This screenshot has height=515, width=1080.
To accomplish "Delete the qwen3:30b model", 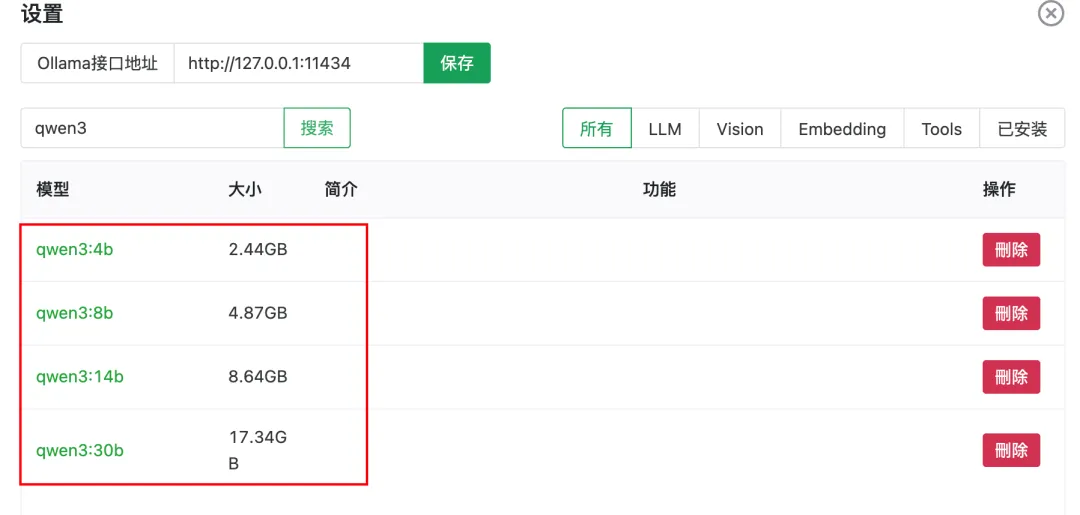I will click(x=1011, y=450).
